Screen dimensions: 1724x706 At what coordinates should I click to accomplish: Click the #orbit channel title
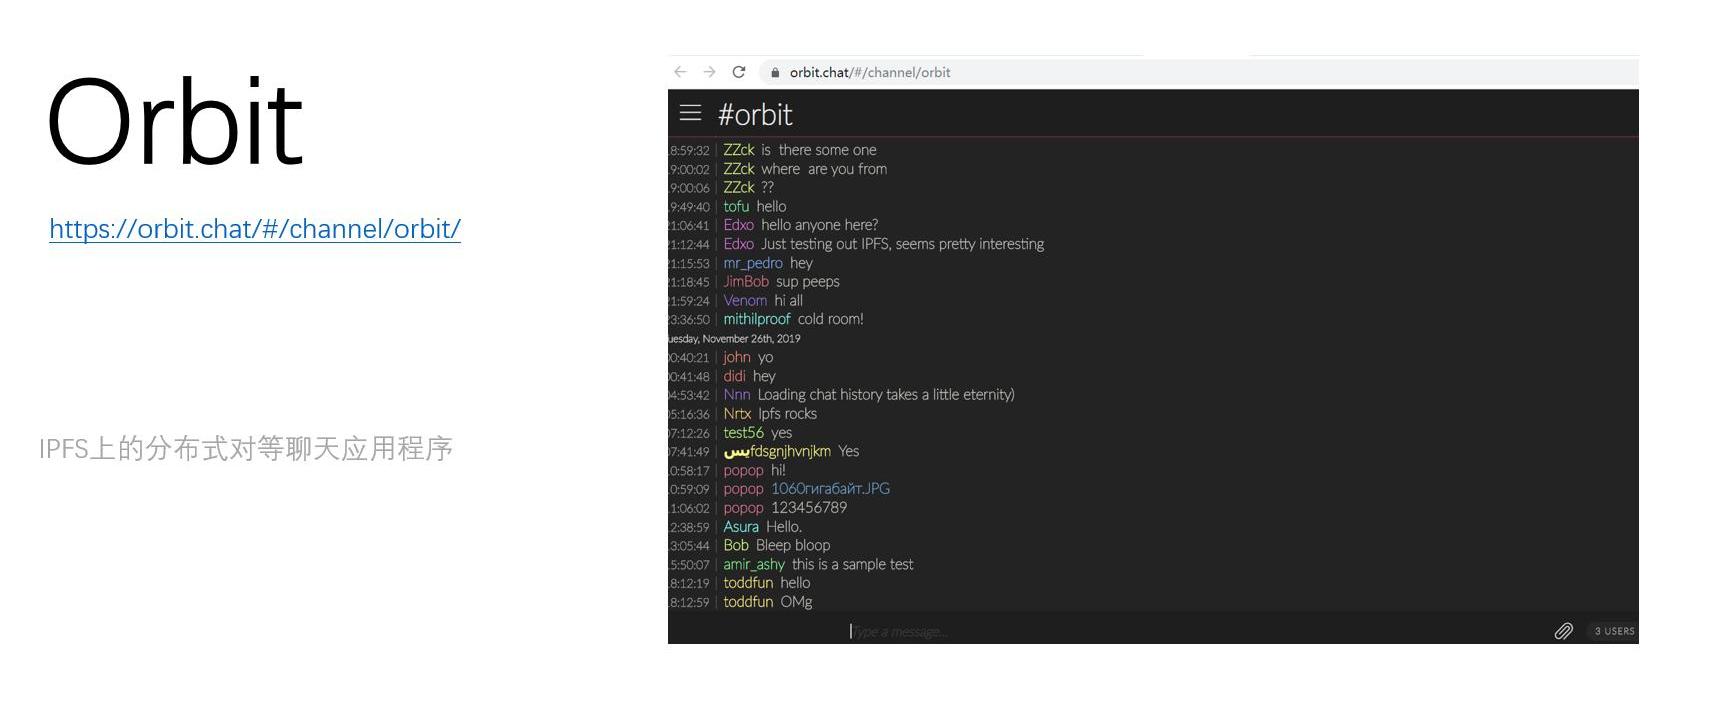(x=755, y=115)
